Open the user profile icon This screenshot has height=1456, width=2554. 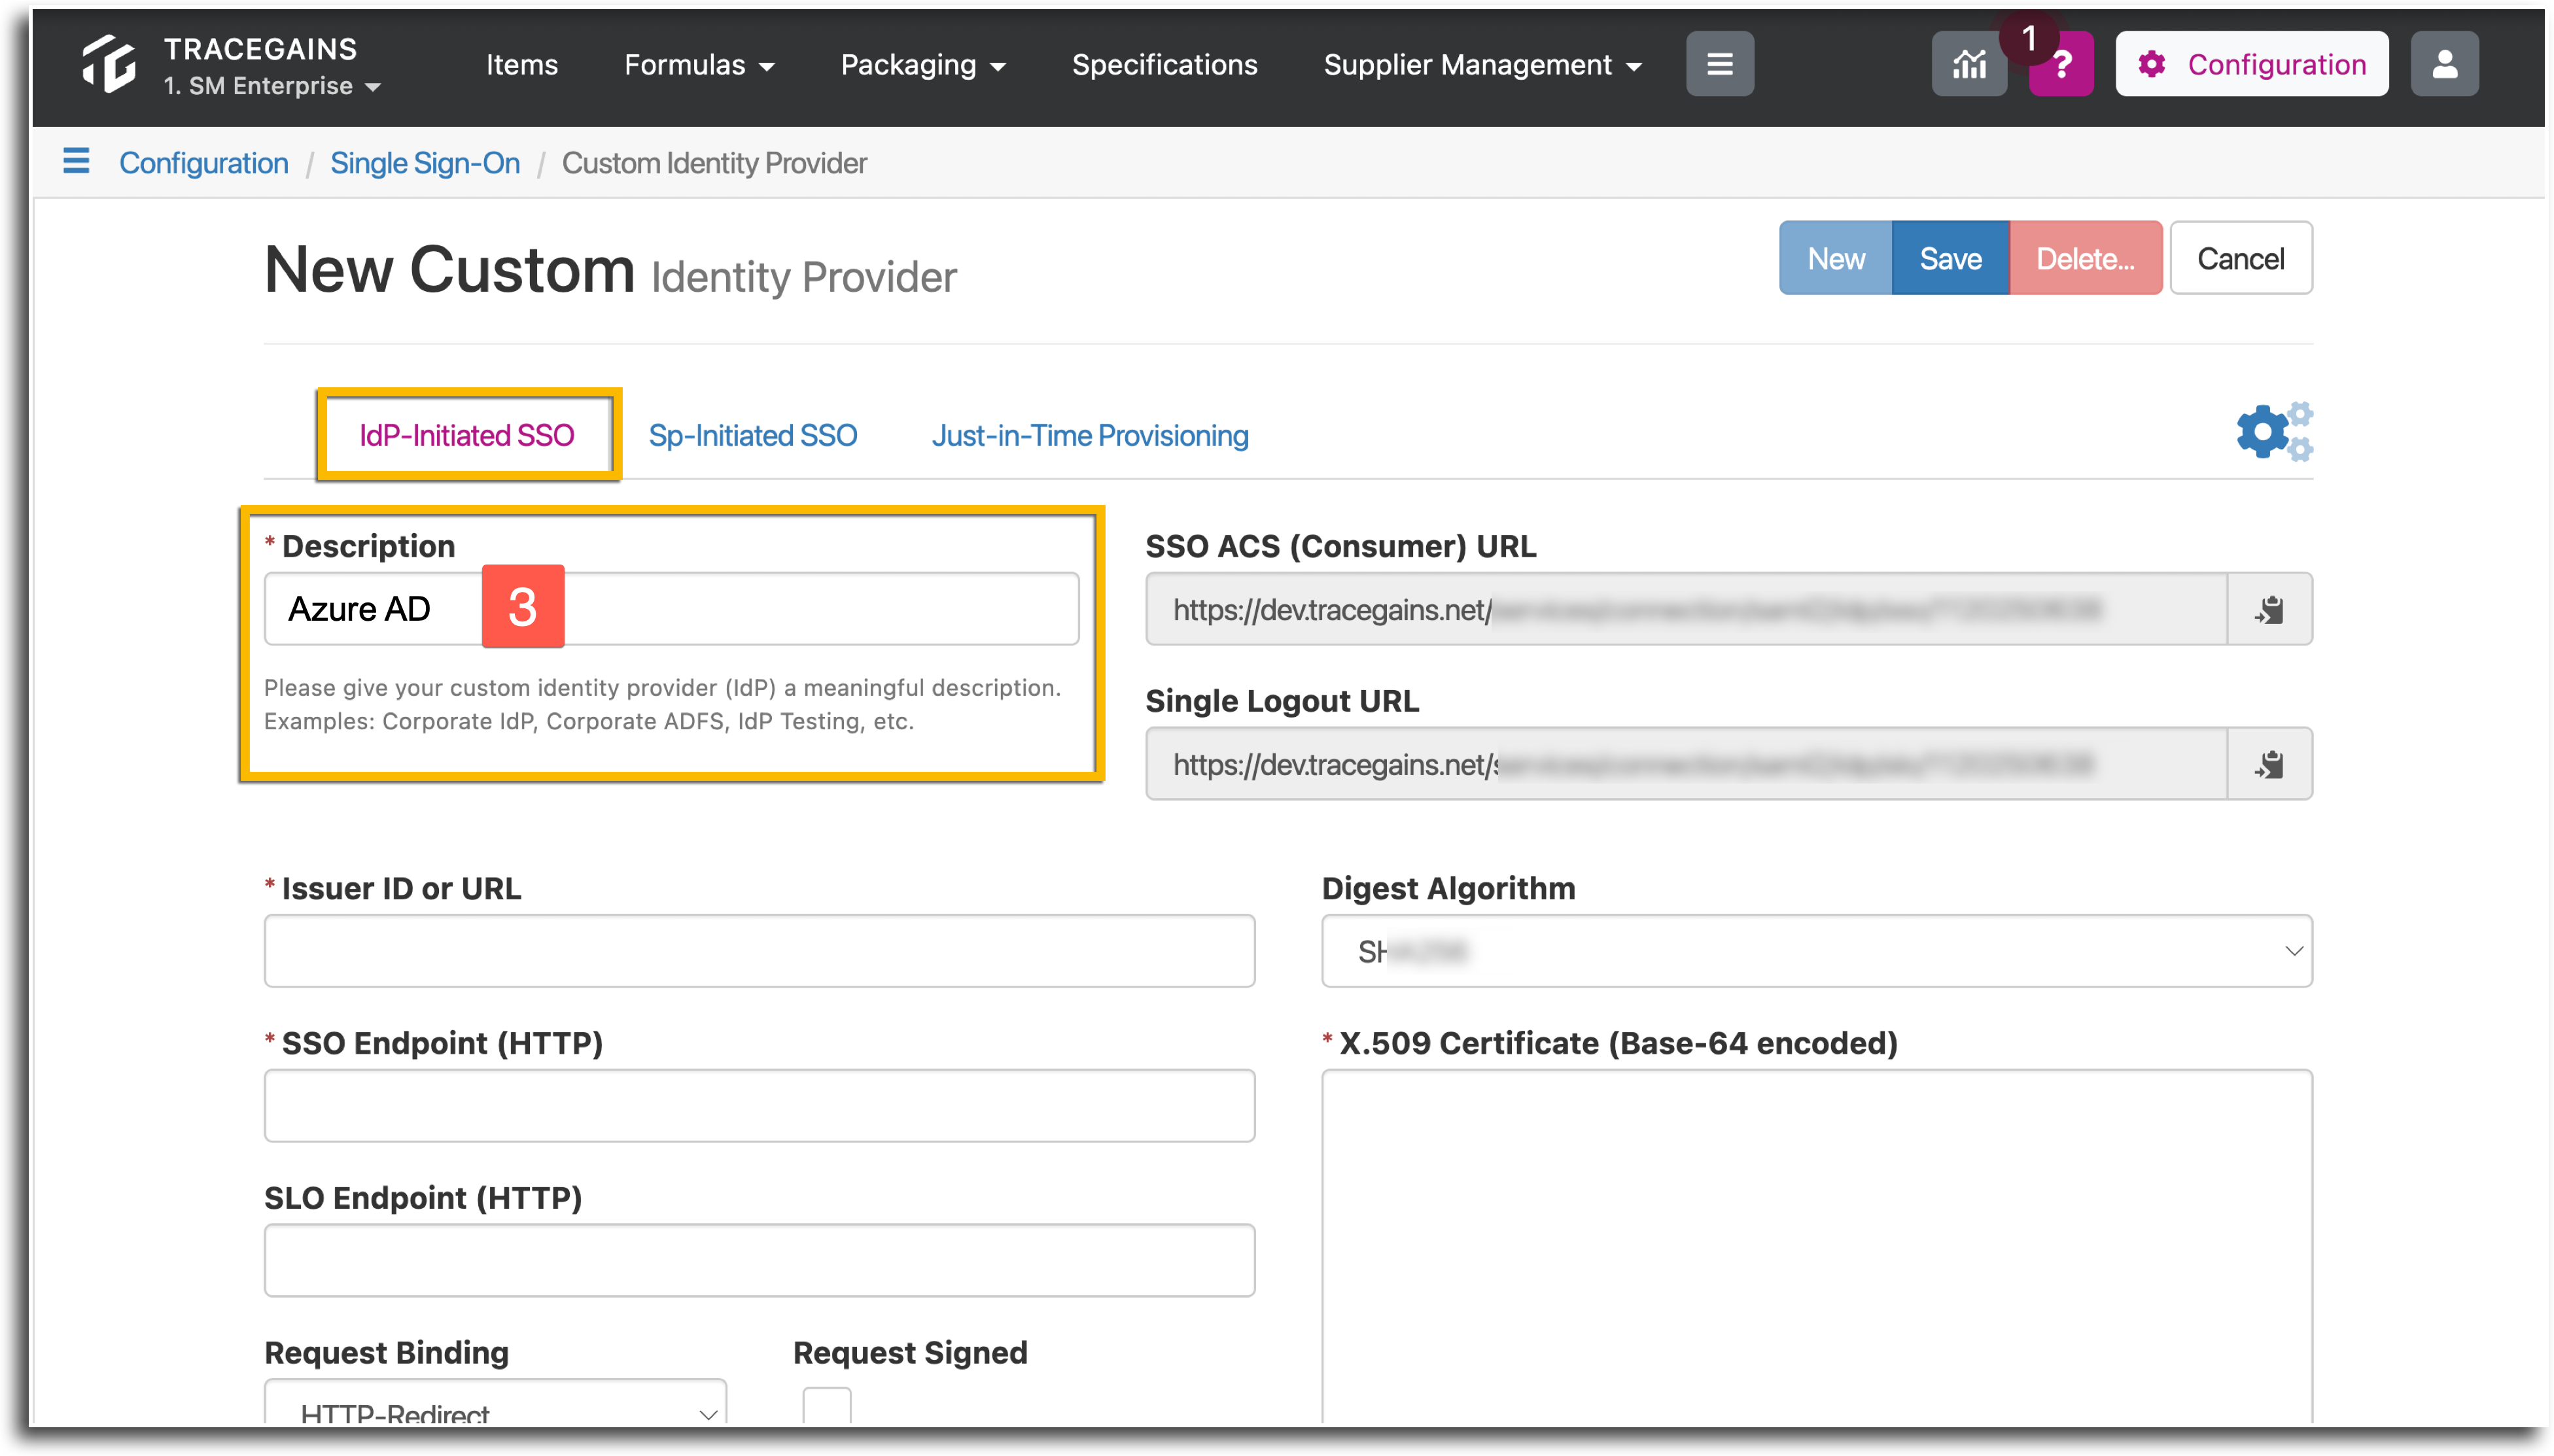coord(2444,65)
